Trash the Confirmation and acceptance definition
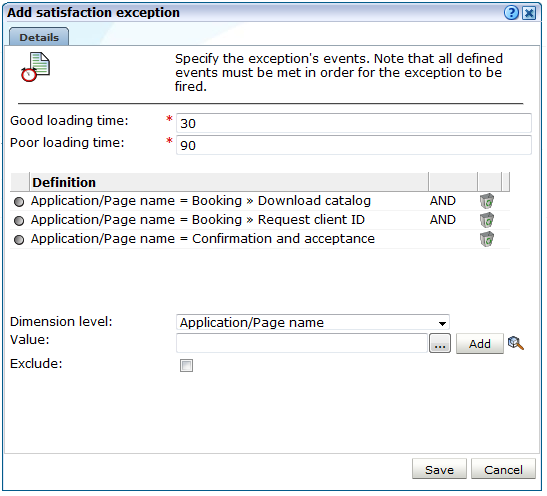 point(487,239)
